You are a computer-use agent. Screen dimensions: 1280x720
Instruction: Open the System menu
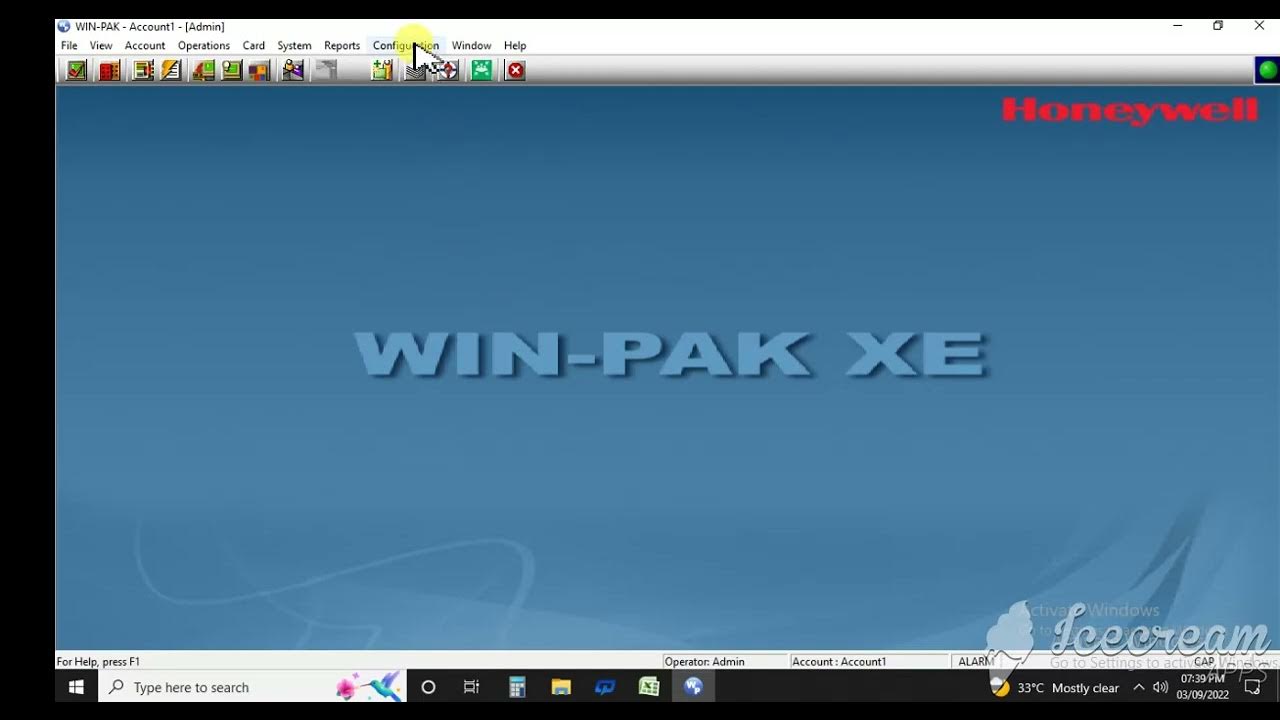[294, 45]
